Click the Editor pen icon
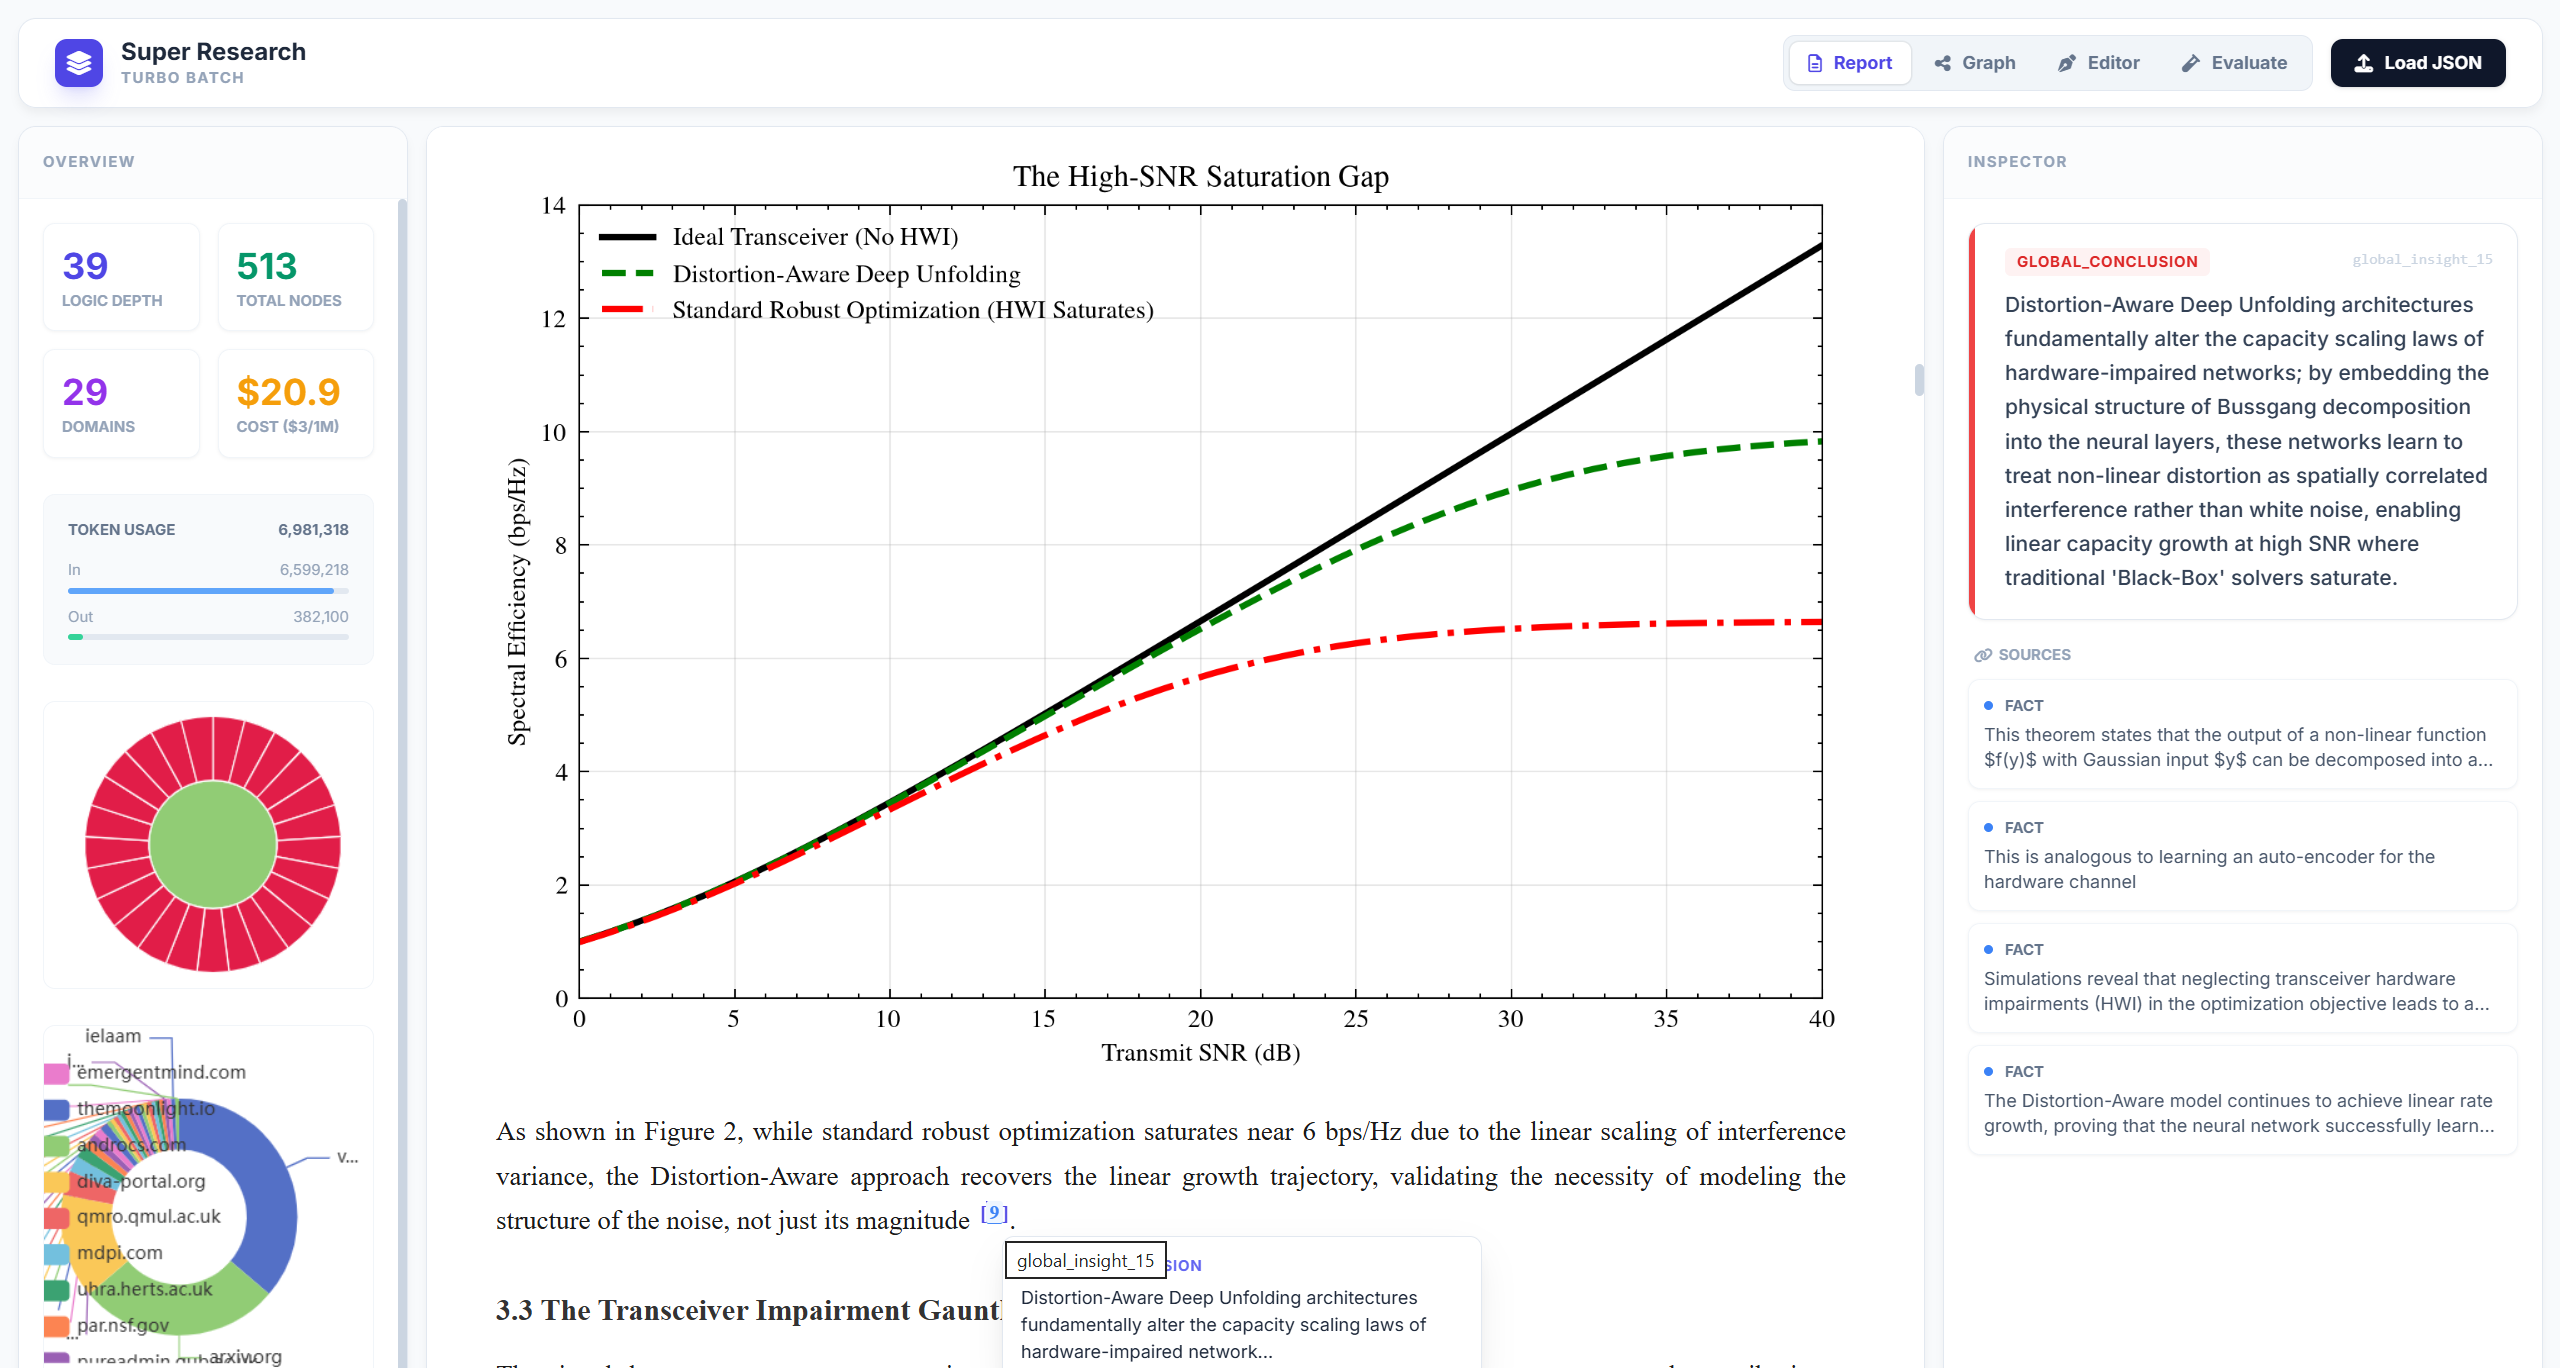The height and width of the screenshot is (1368, 2560). coord(2067,63)
